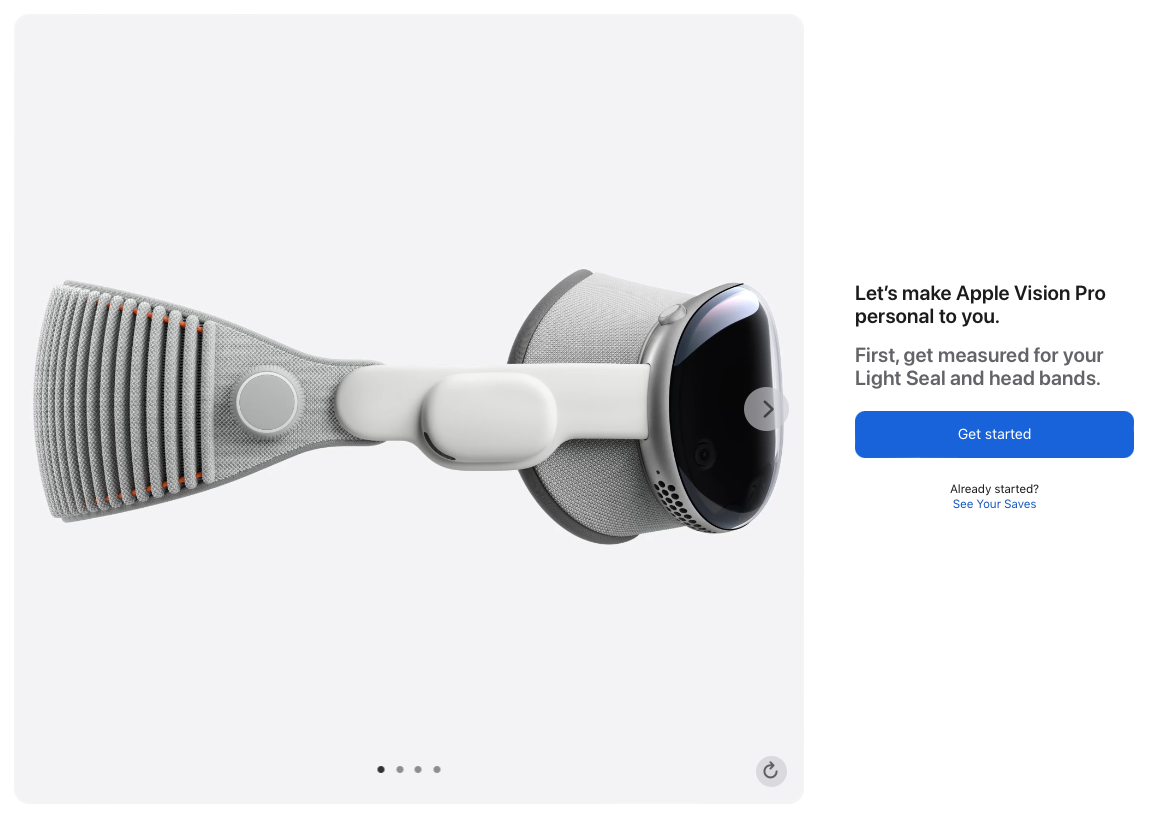1153x820 pixels.
Task: Click the "Already started?" label
Action: pos(994,489)
